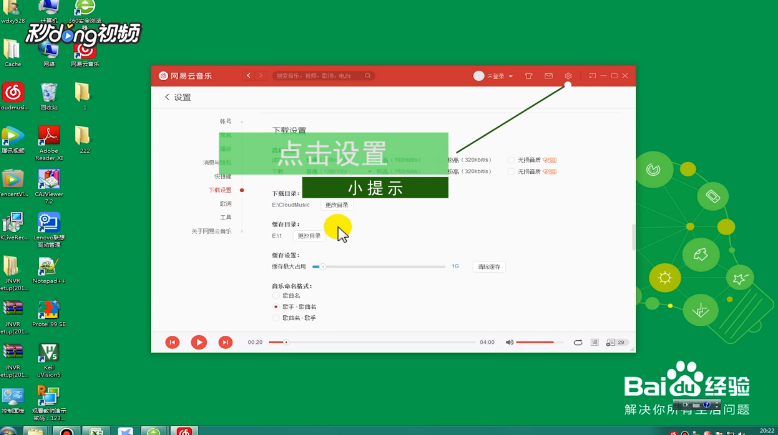Open the Windows Start button
The image size is (778, 435).
[8, 431]
